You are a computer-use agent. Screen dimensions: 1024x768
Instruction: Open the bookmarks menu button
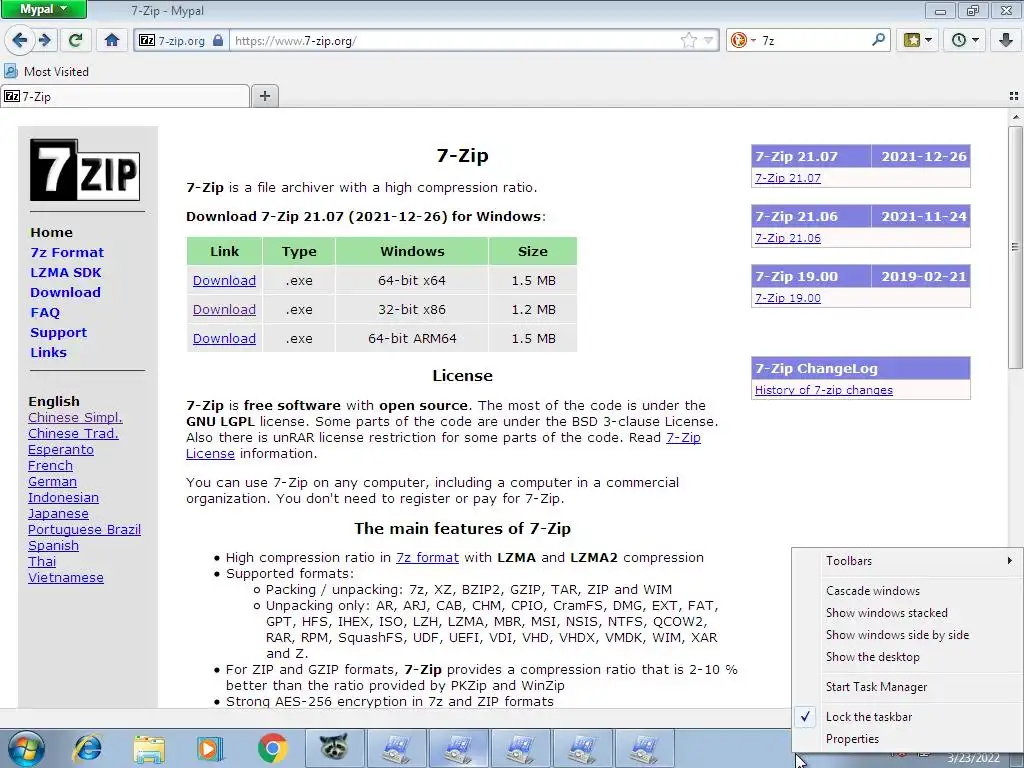click(x=917, y=40)
